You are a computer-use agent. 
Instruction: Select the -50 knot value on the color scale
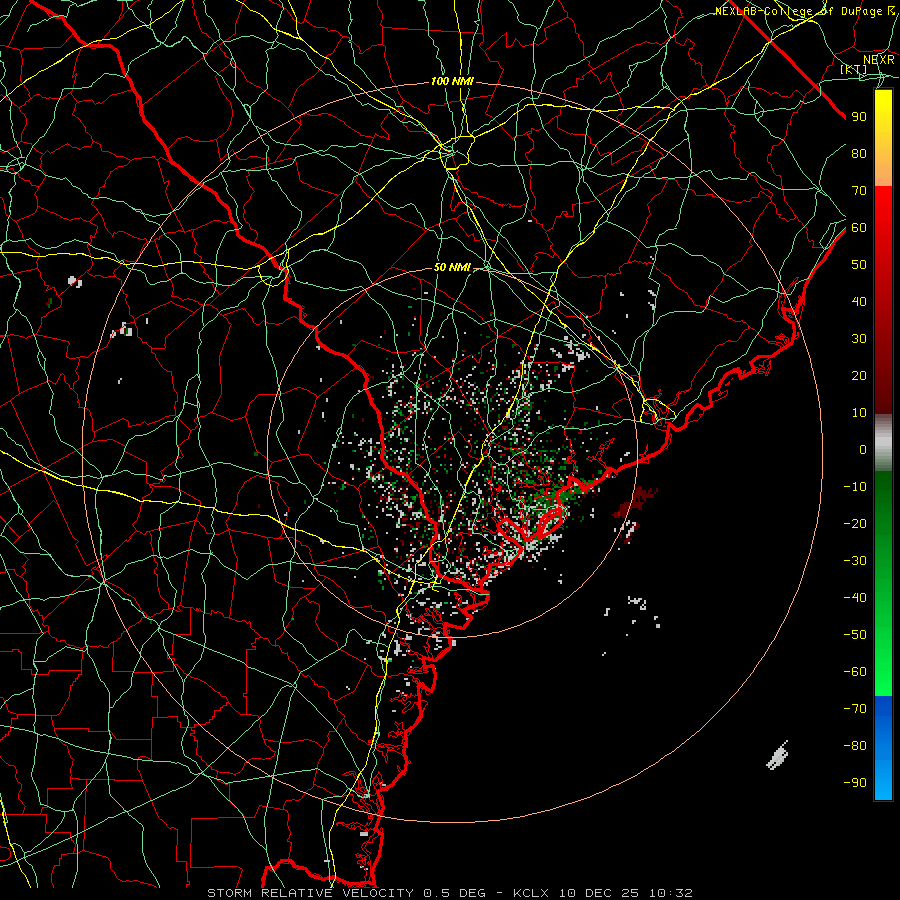tap(855, 635)
